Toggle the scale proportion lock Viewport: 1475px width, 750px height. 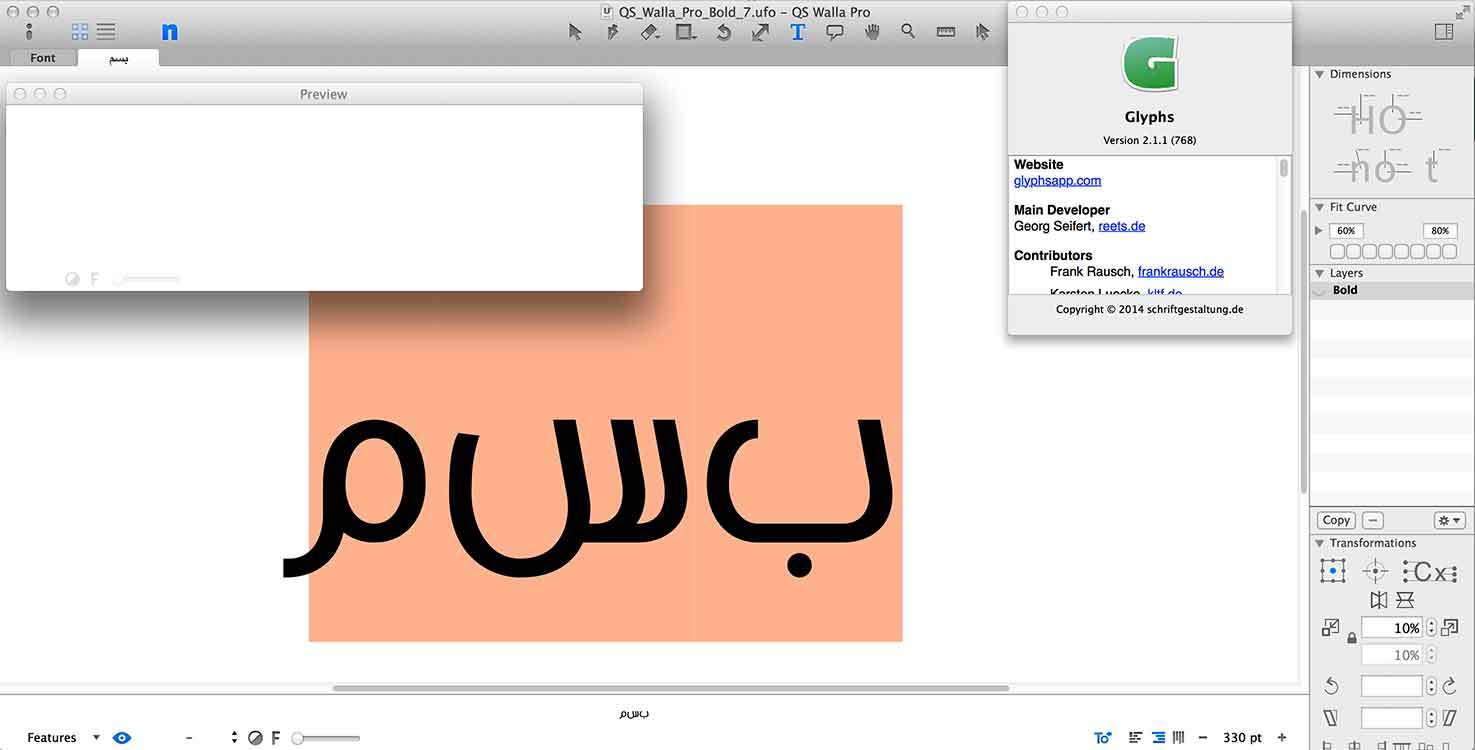(x=1352, y=637)
